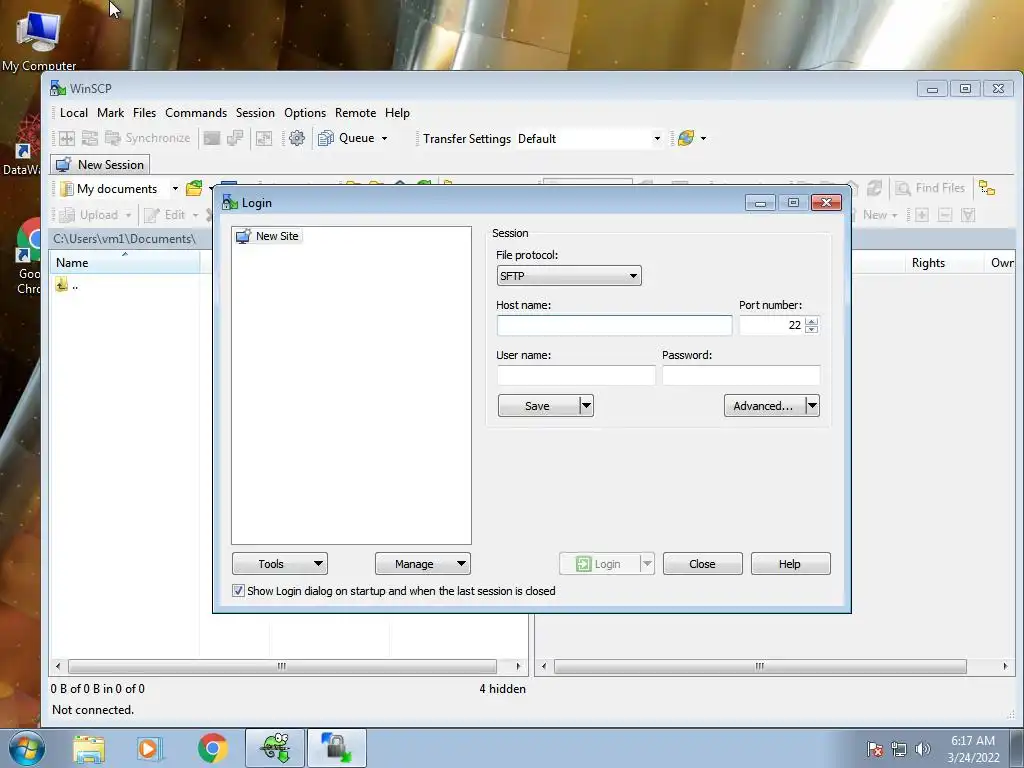Click the Compare Directories toolbar icon

(67, 138)
